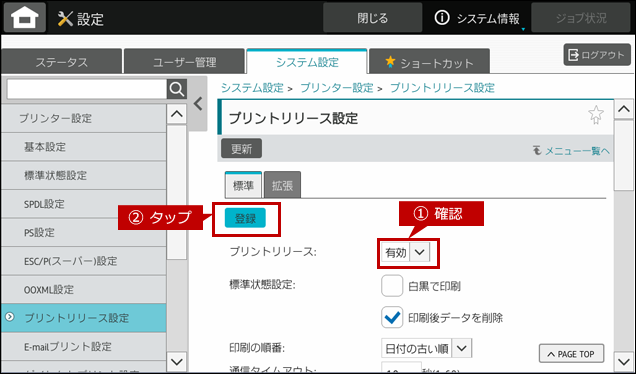
Task: Tap the 登録 button
Action: click(x=245, y=218)
